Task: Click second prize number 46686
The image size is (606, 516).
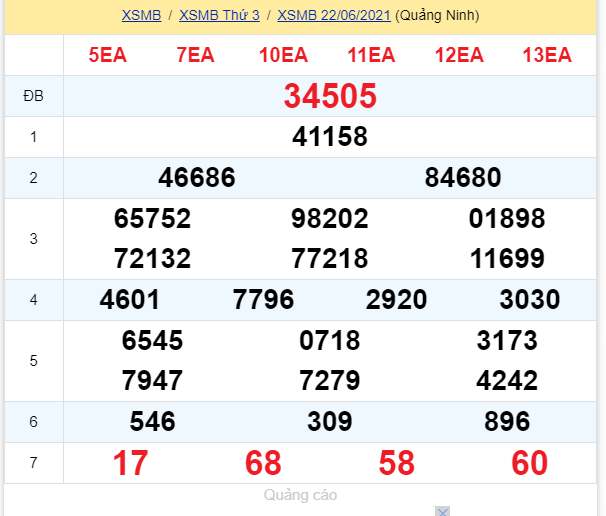Action: tap(197, 178)
